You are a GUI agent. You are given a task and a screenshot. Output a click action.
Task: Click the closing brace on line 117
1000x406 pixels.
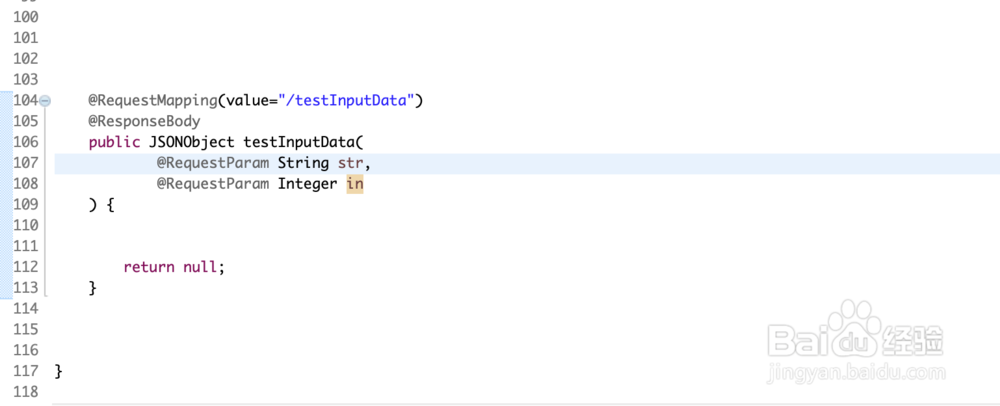[x=58, y=371]
